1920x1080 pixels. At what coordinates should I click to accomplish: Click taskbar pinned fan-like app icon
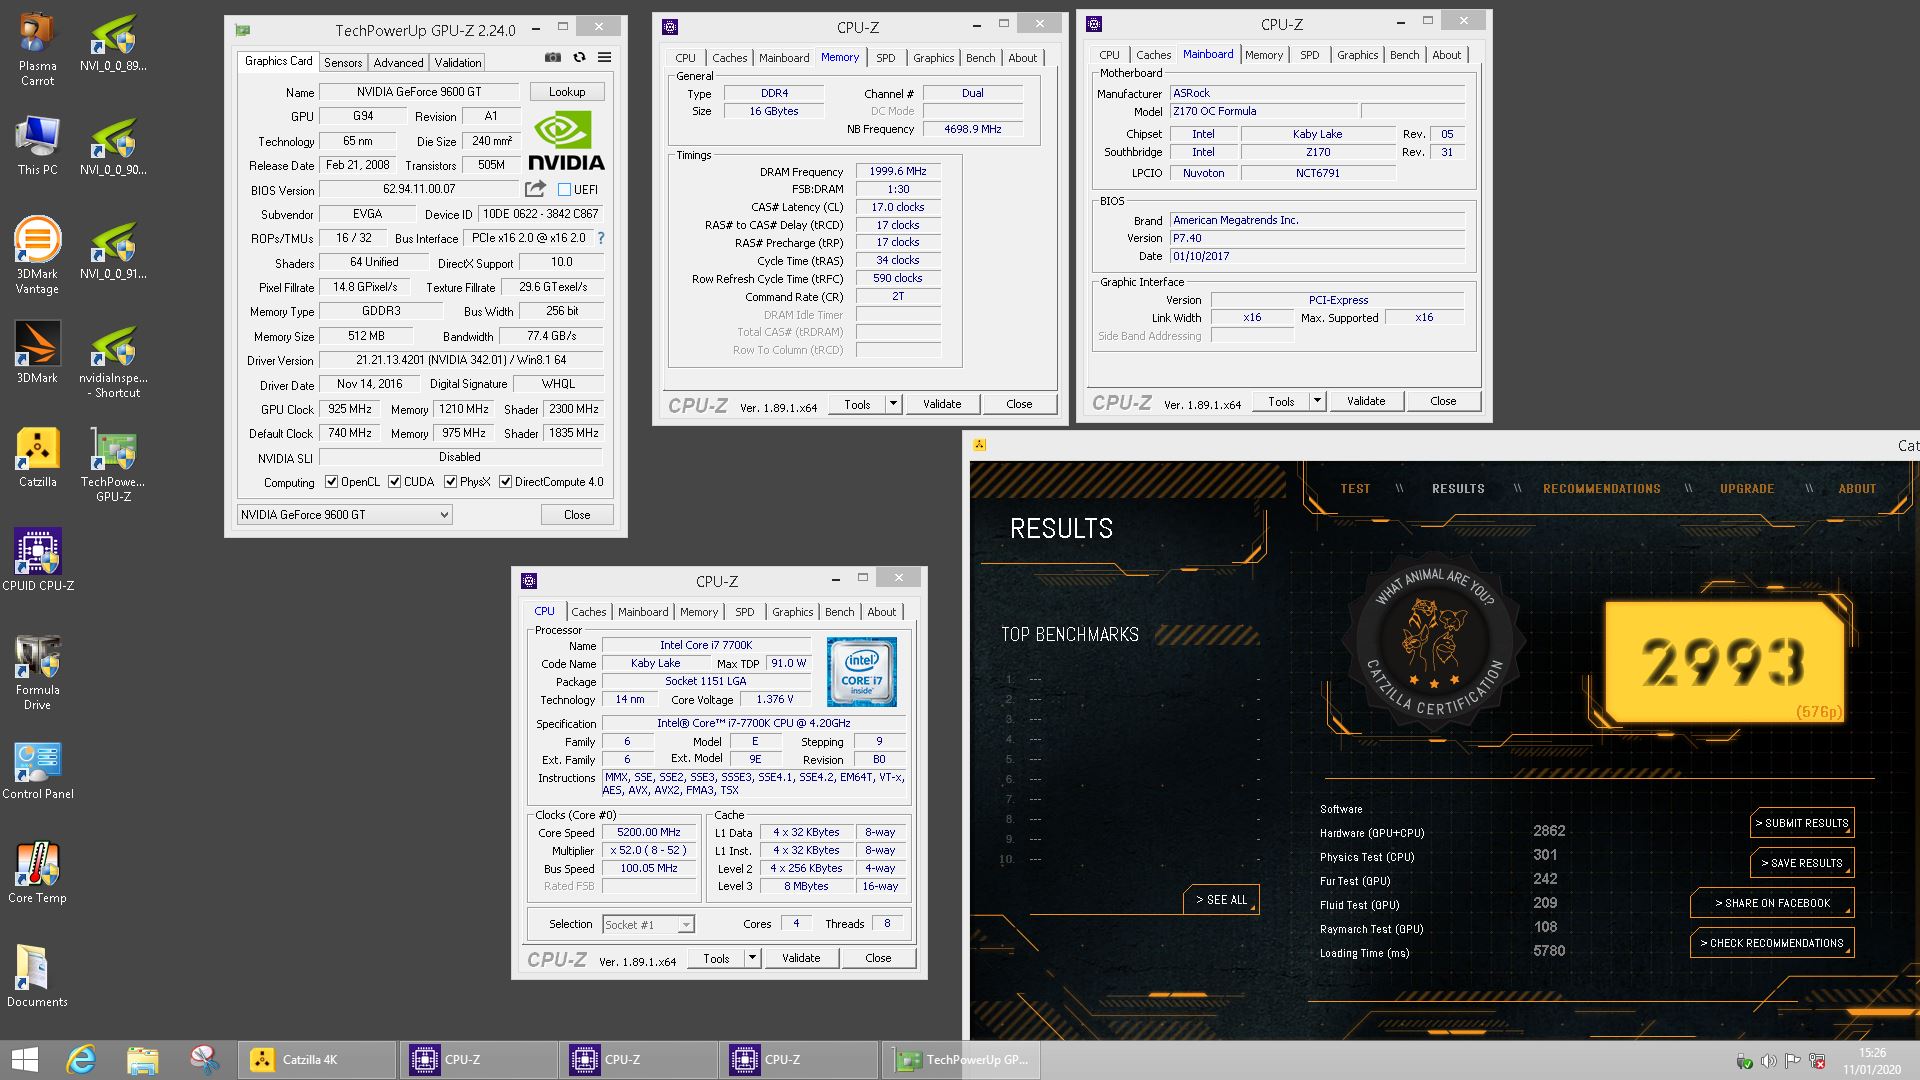(x=204, y=1060)
